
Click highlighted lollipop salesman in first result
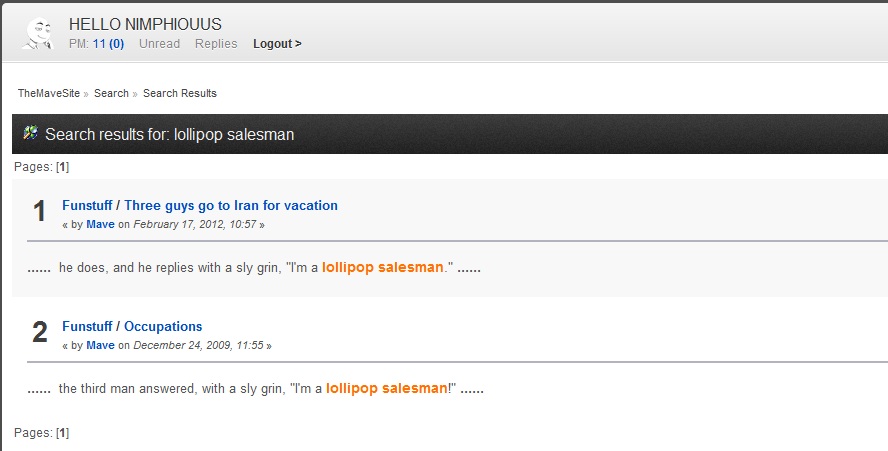pos(382,267)
